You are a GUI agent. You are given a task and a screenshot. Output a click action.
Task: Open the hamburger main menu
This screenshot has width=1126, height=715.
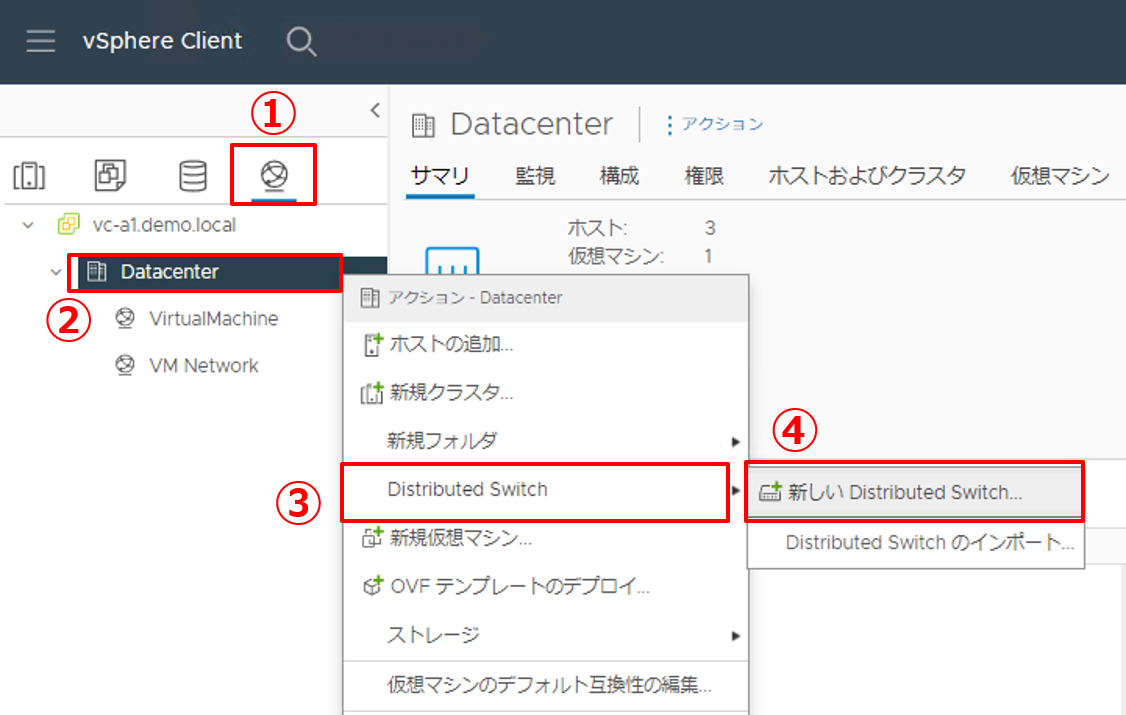point(41,41)
